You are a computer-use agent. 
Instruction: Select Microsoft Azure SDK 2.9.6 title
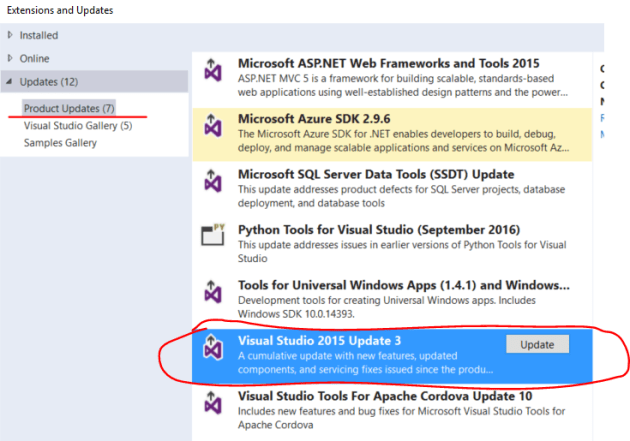(x=314, y=119)
